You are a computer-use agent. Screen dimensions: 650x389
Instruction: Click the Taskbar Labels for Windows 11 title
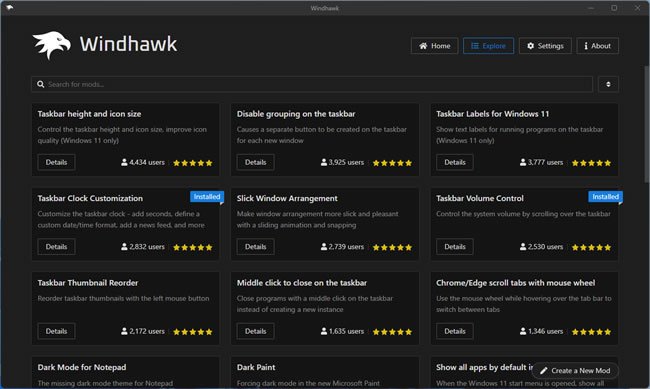click(x=492, y=114)
